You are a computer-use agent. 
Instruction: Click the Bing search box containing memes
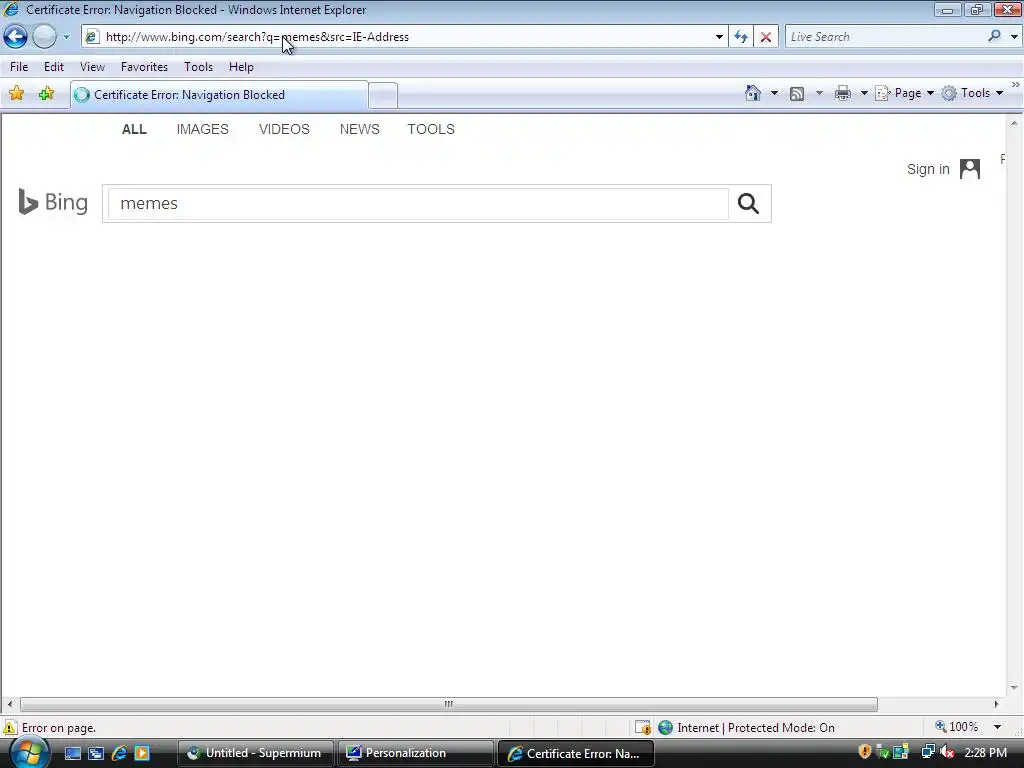click(x=418, y=204)
